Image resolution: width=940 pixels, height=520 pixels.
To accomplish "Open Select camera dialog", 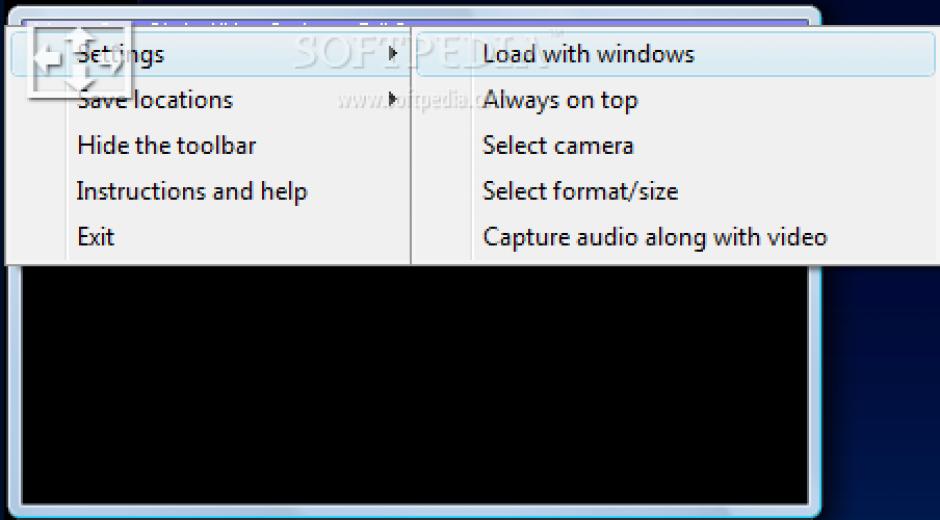I will [x=676, y=145].
